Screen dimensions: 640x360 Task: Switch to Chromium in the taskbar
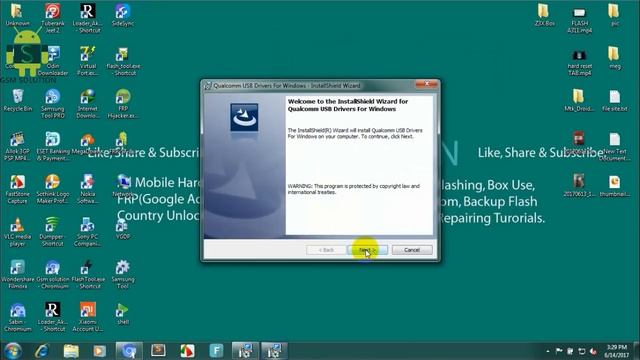(129, 351)
